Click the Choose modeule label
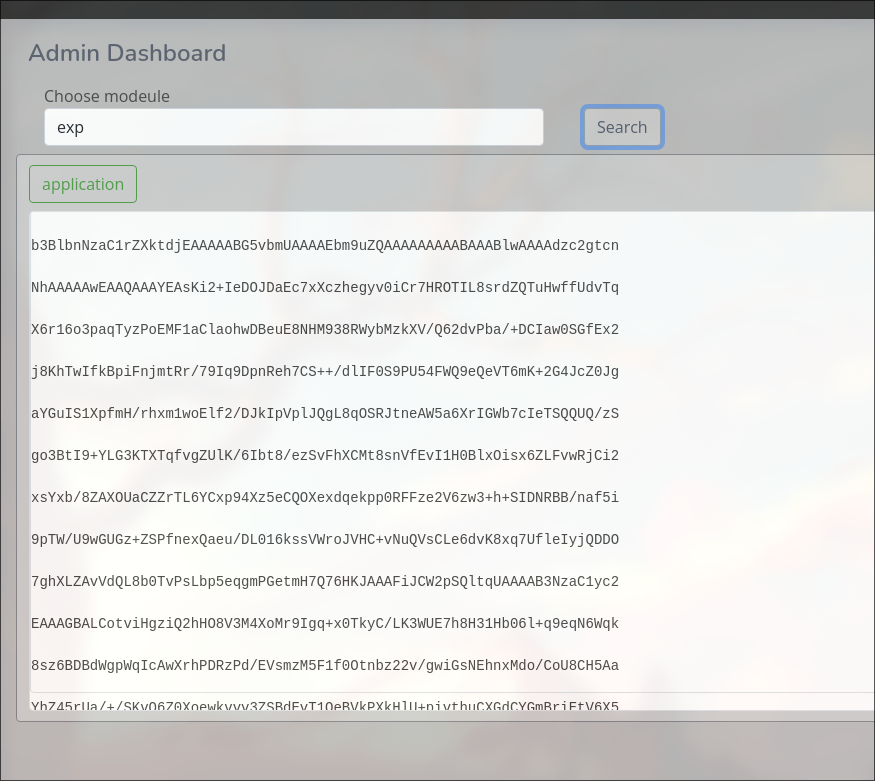The height and width of the screenshot is (781, 875). click(x=107, y=96)
